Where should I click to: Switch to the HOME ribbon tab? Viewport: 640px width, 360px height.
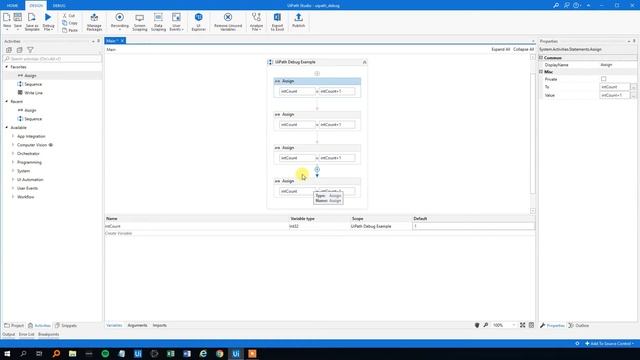click(x=12, y=6)
